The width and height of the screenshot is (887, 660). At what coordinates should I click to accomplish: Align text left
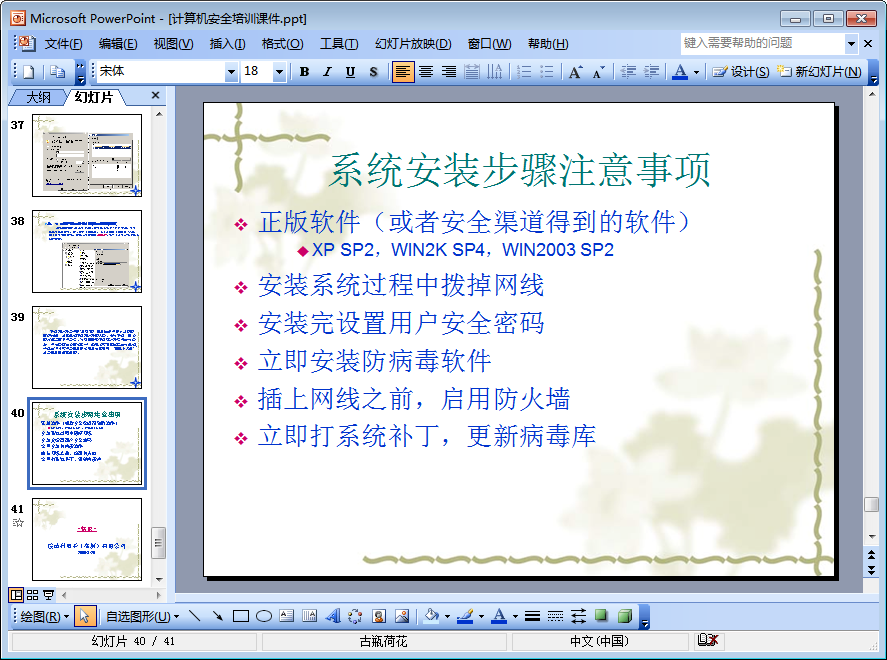(403, 72)
